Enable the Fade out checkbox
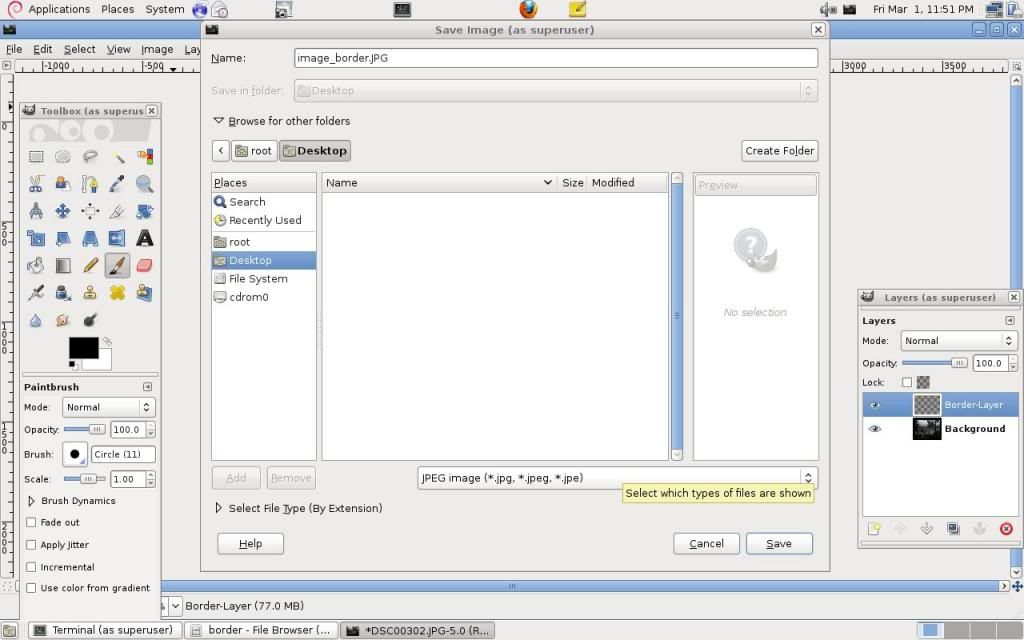The image size is (1024, 640). [31, 522]
